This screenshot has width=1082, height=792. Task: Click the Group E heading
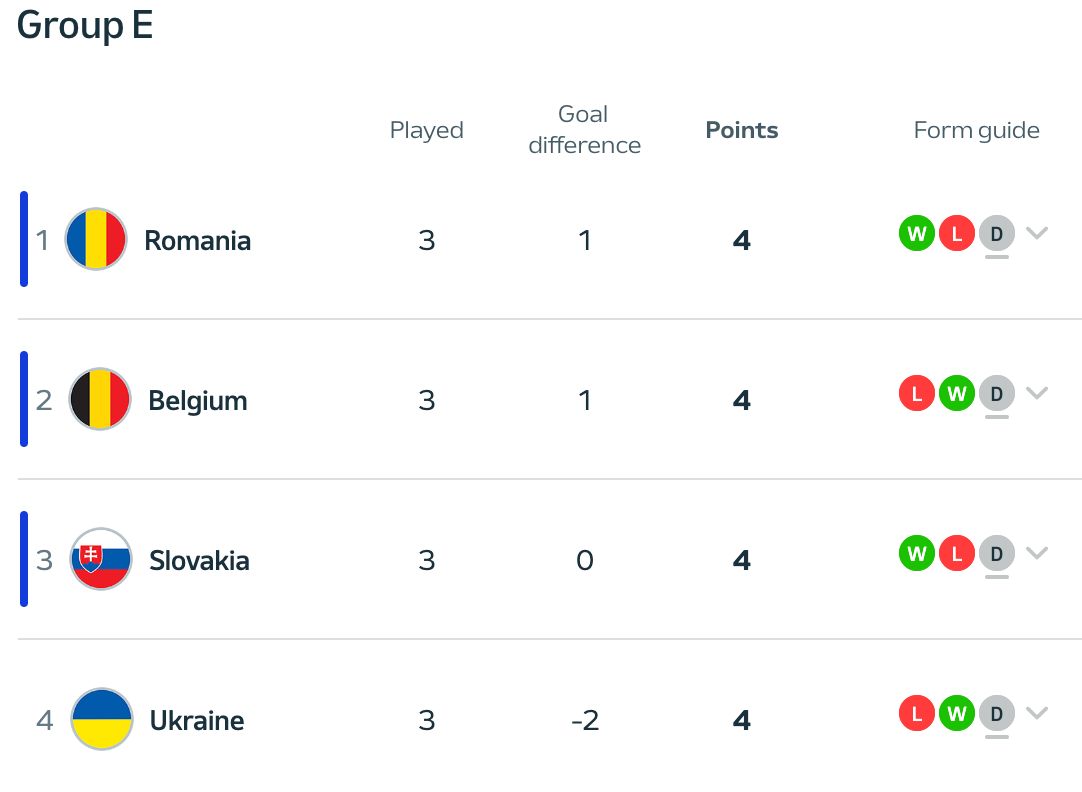[85, 25]
